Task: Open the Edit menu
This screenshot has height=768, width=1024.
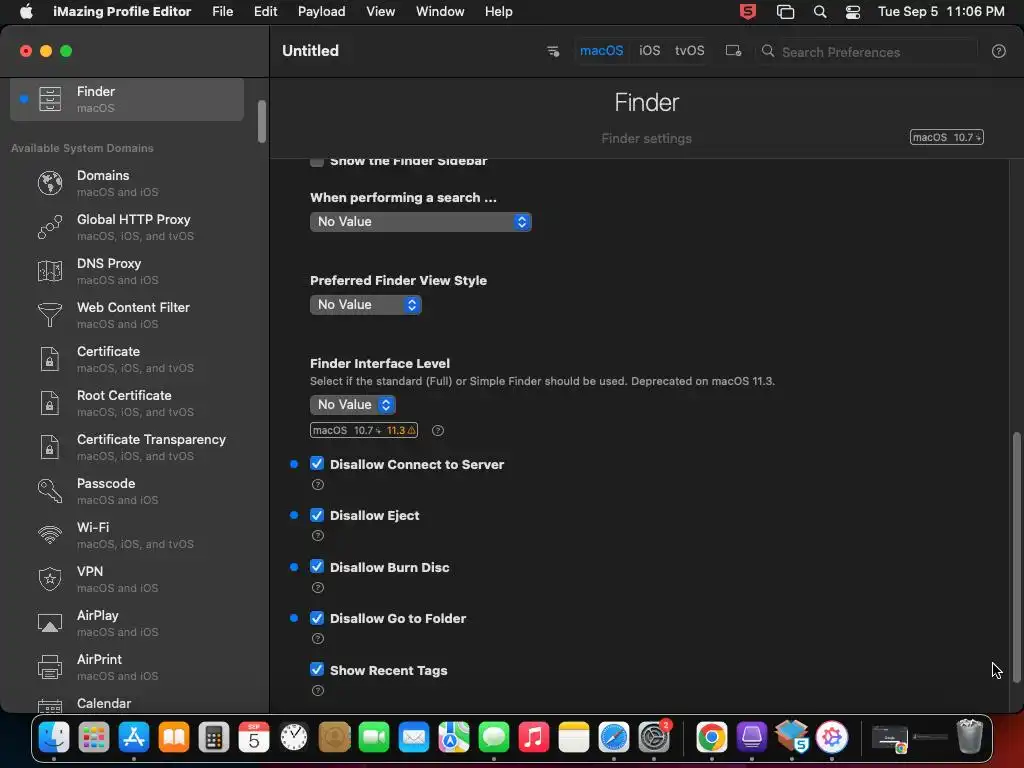Action: 265,12
